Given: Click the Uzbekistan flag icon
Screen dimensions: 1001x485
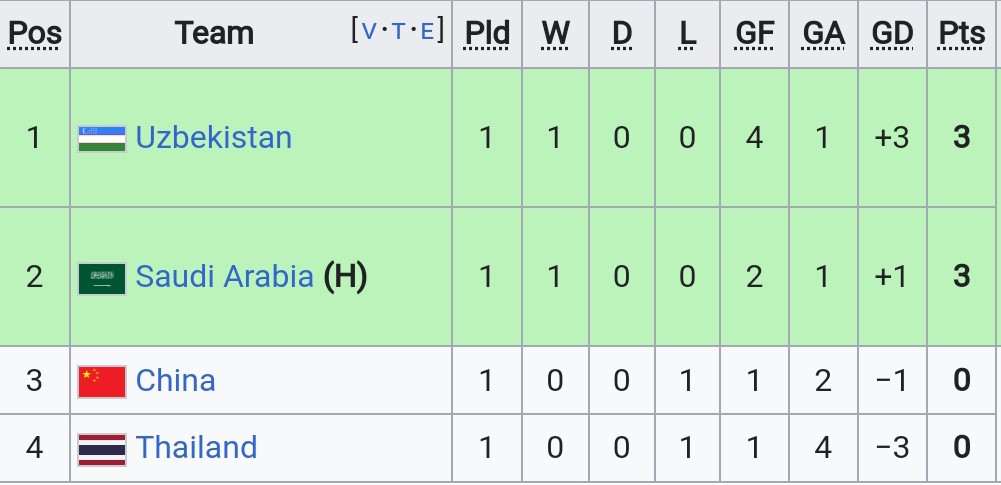Looking at the screenshot, I should [x=102, y=138].
